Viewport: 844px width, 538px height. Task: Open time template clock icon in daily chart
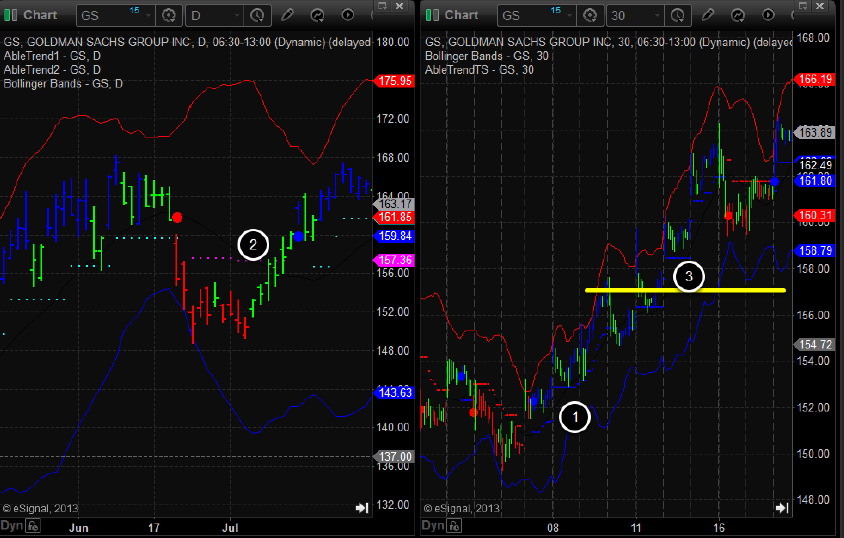[x=257, y=16]
